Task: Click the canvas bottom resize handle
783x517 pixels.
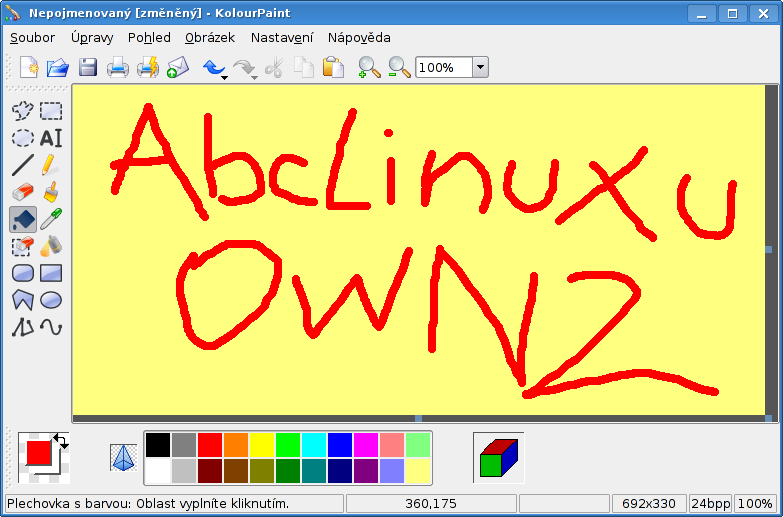Action: (x=418, y=418)
